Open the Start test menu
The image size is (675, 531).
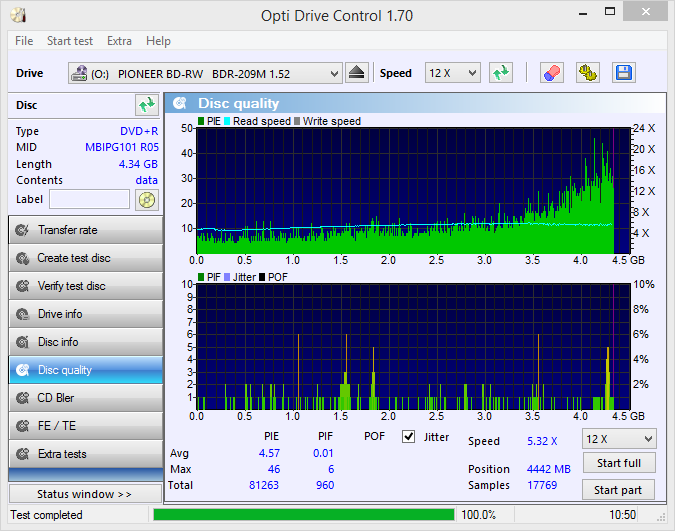click(x=70, y=41)
